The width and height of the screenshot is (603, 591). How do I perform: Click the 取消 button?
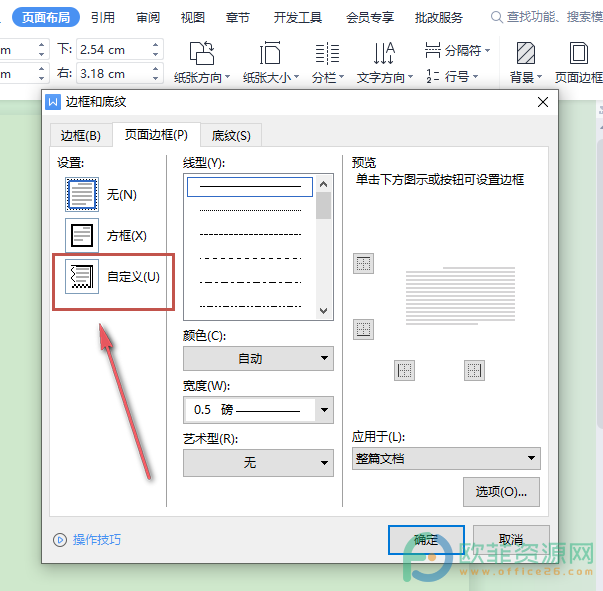coord(511,540)
